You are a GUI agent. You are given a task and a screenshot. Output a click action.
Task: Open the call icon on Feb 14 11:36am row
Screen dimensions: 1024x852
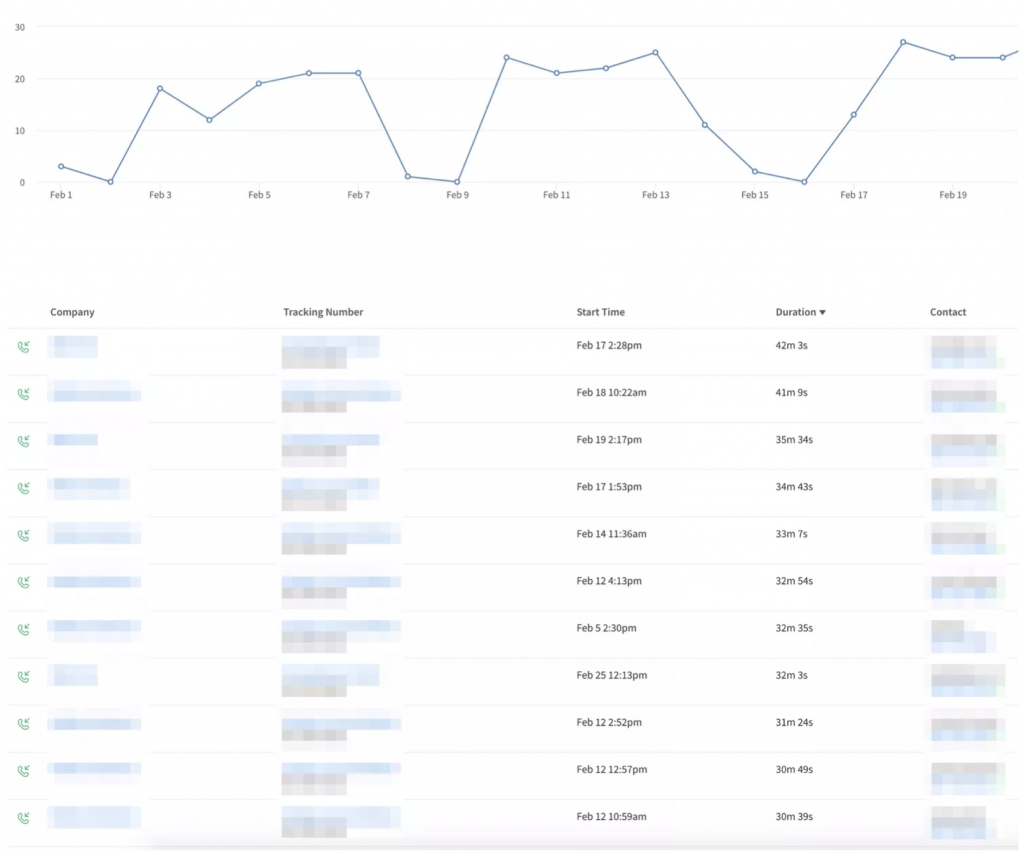coord(23,535)
